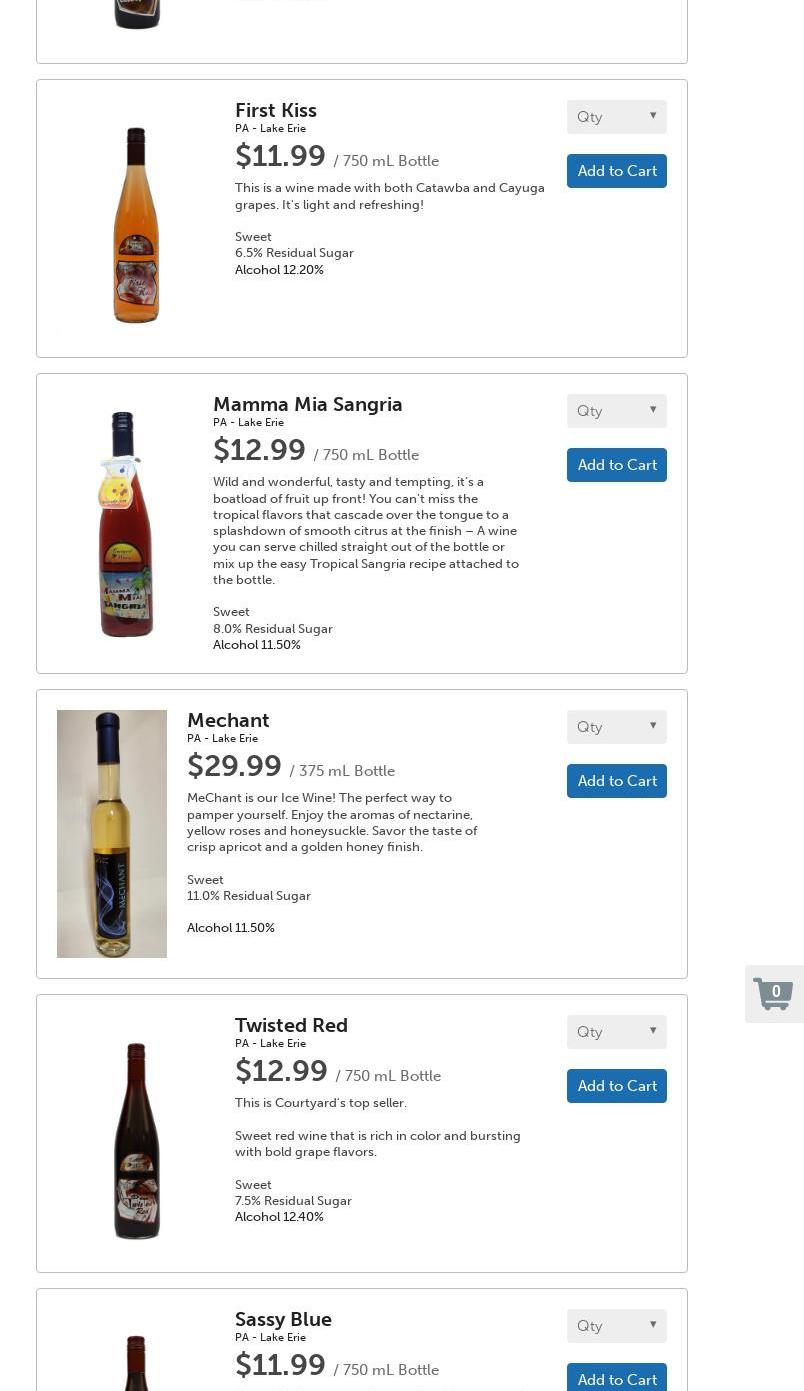Expand the Mechant quantity selector
Image resolution: width=804 pixels, height=1391 pixels.
pos(616,727)
